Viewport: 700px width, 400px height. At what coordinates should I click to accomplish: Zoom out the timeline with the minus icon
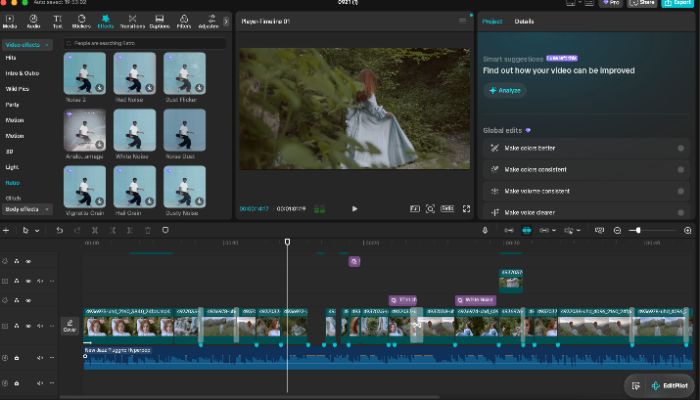pos(617,230)
